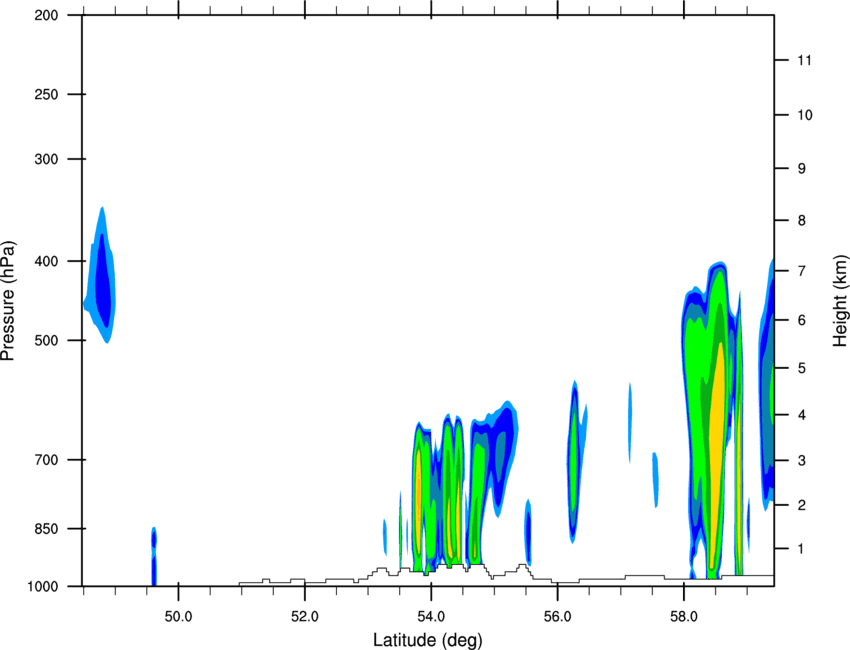Select the 500 pressure tick label
This screenshot has width=850, height=650.
[x=46, y=340]
